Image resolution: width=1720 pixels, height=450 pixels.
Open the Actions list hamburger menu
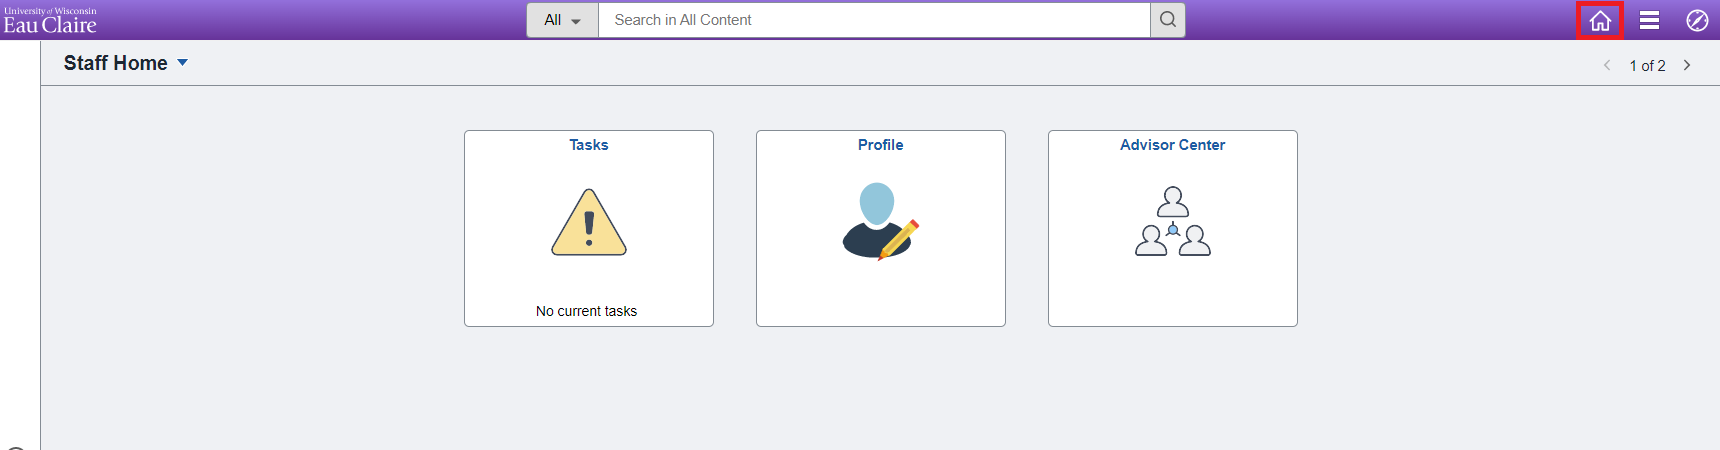tap(1649, 20)
